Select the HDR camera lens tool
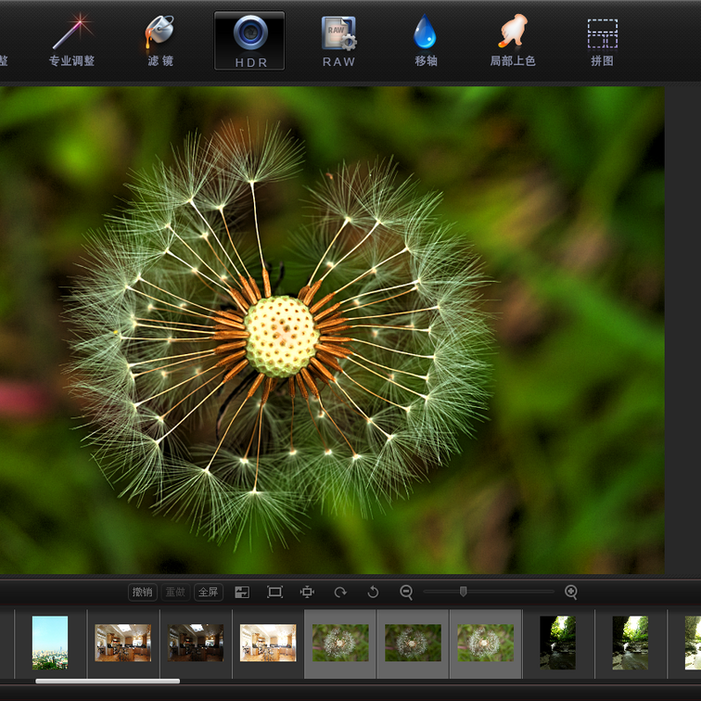This screenshot has width=701, height=701. pos(249,41)
